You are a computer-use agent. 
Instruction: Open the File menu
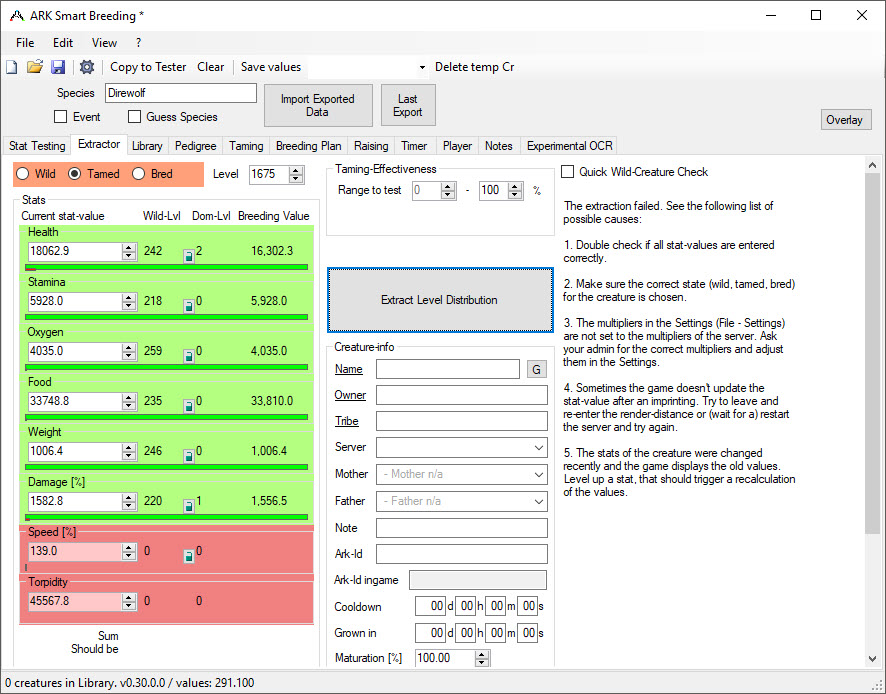pos(25,43)
